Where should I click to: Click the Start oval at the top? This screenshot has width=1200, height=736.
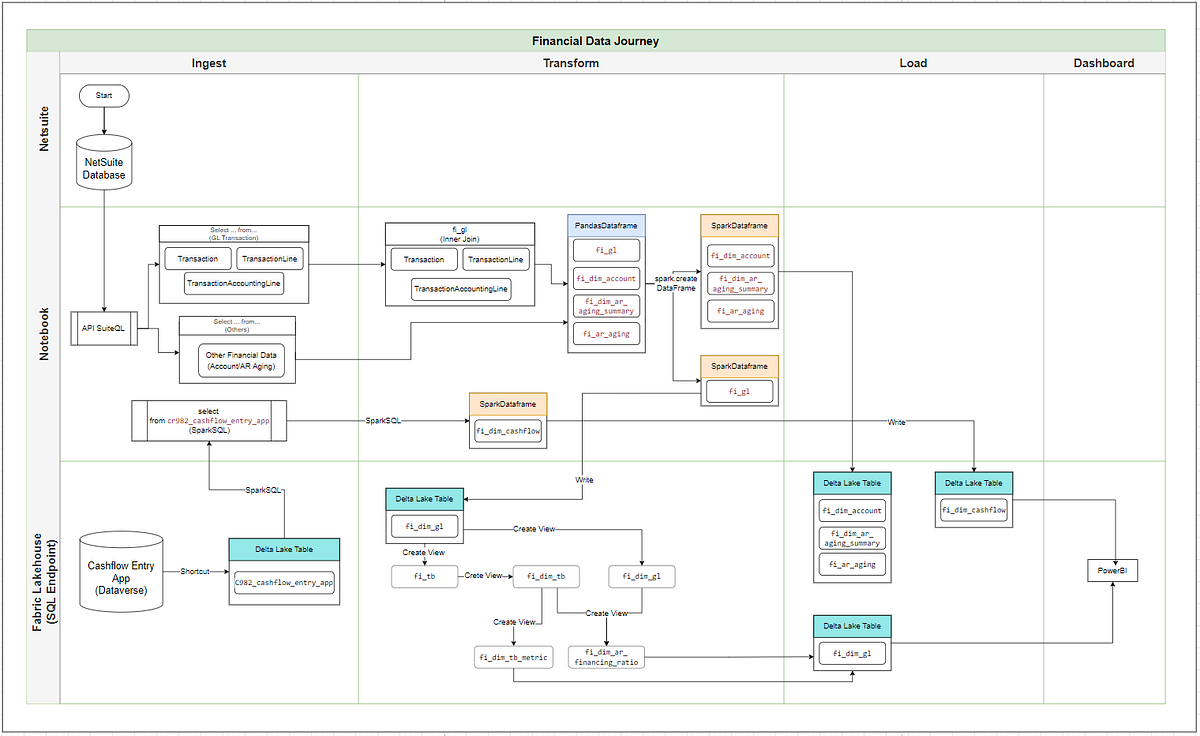[104, 95]
